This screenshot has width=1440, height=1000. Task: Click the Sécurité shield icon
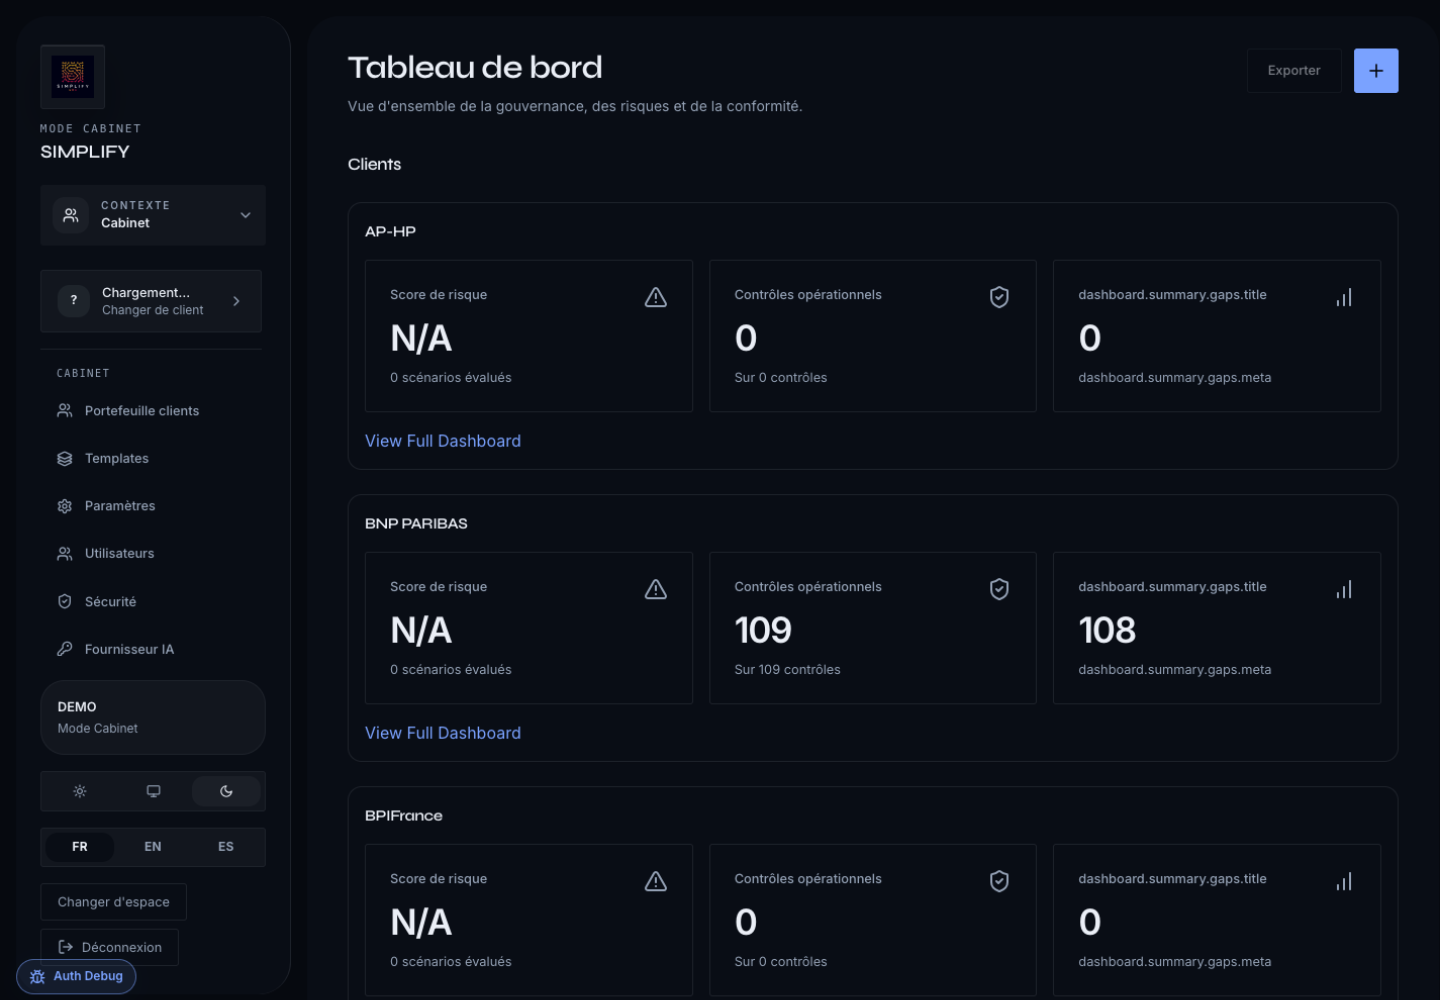[65, 601]
